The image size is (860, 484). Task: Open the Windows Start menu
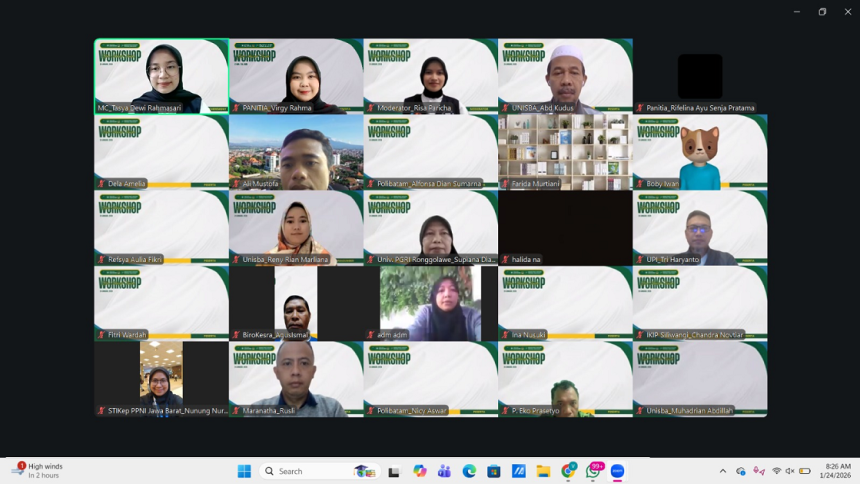click(x=244, y=471)
